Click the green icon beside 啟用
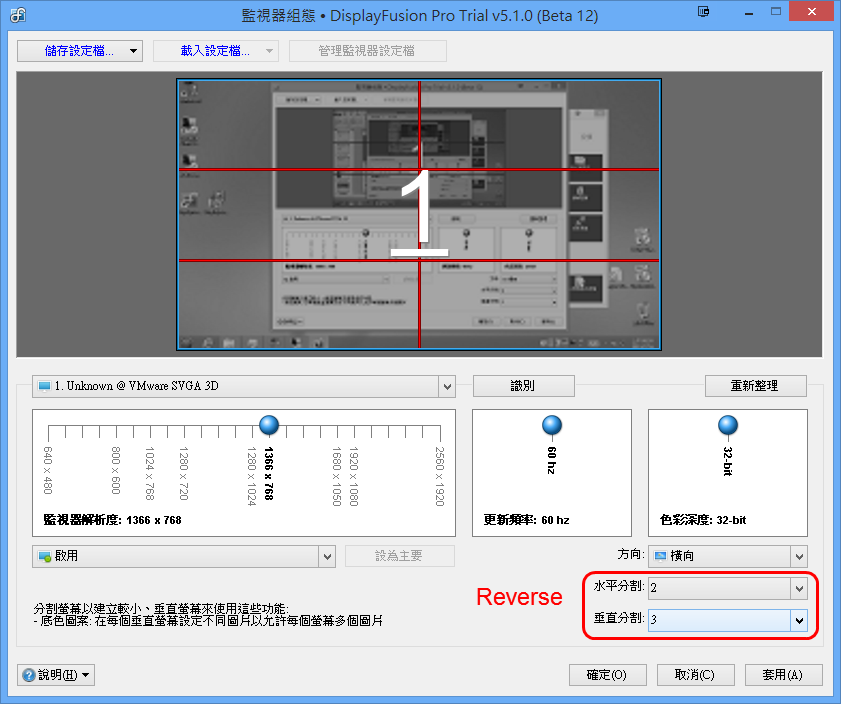This screenshot has width=841, height=704. (45, 556)
